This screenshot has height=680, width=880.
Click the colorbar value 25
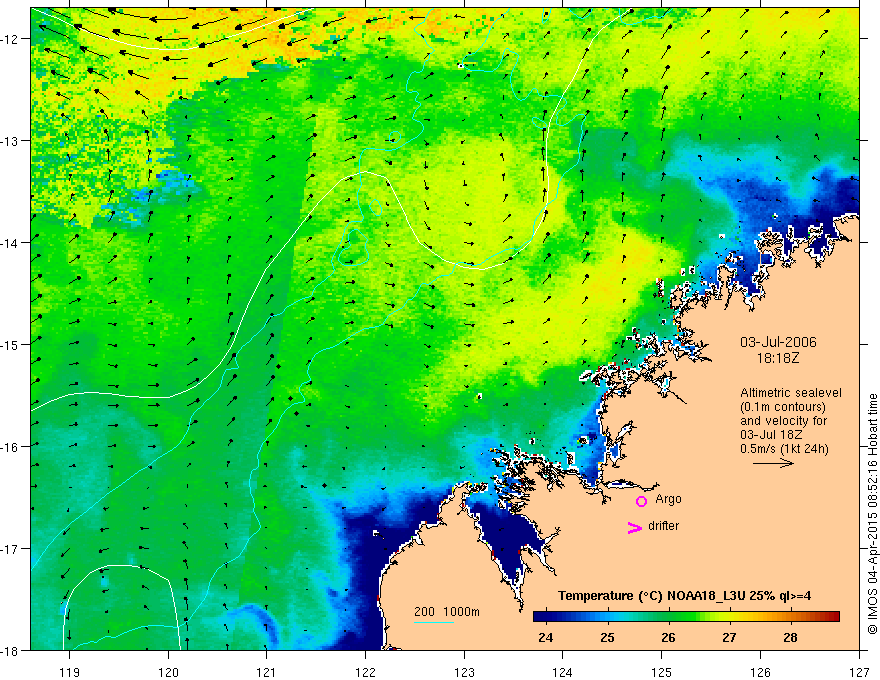(x=607, y=638)
